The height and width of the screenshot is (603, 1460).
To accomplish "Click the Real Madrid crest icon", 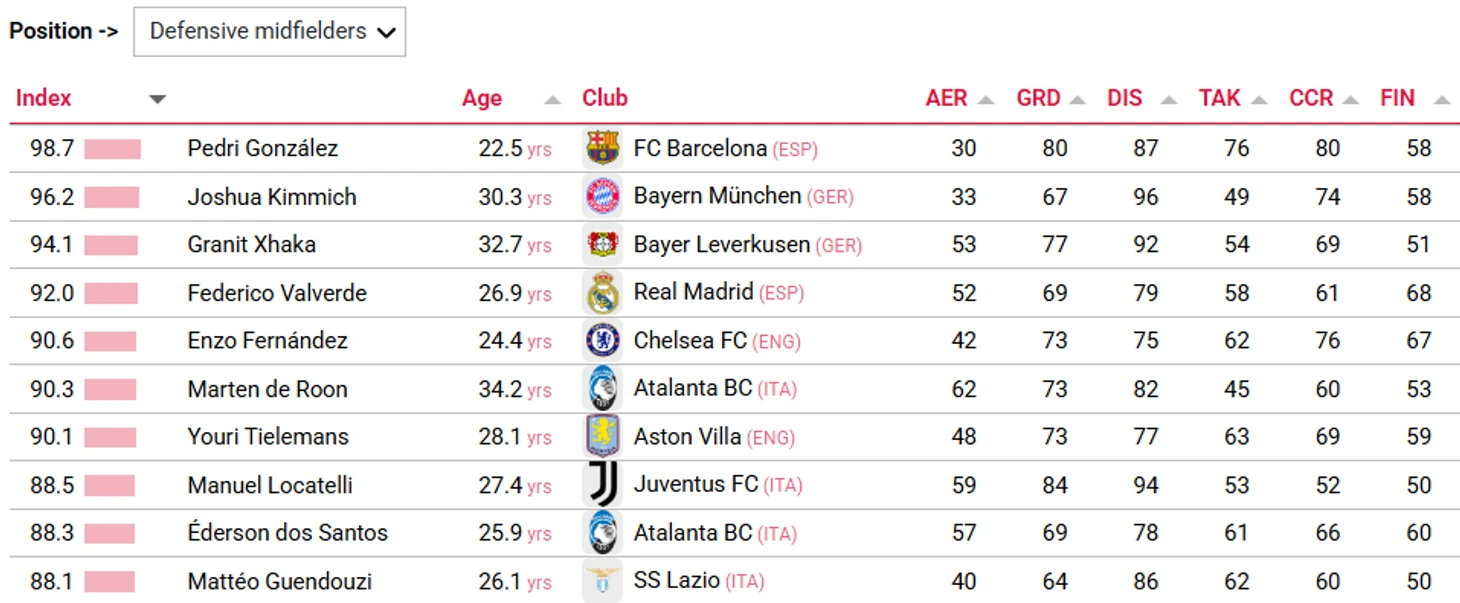I will 602,292.
